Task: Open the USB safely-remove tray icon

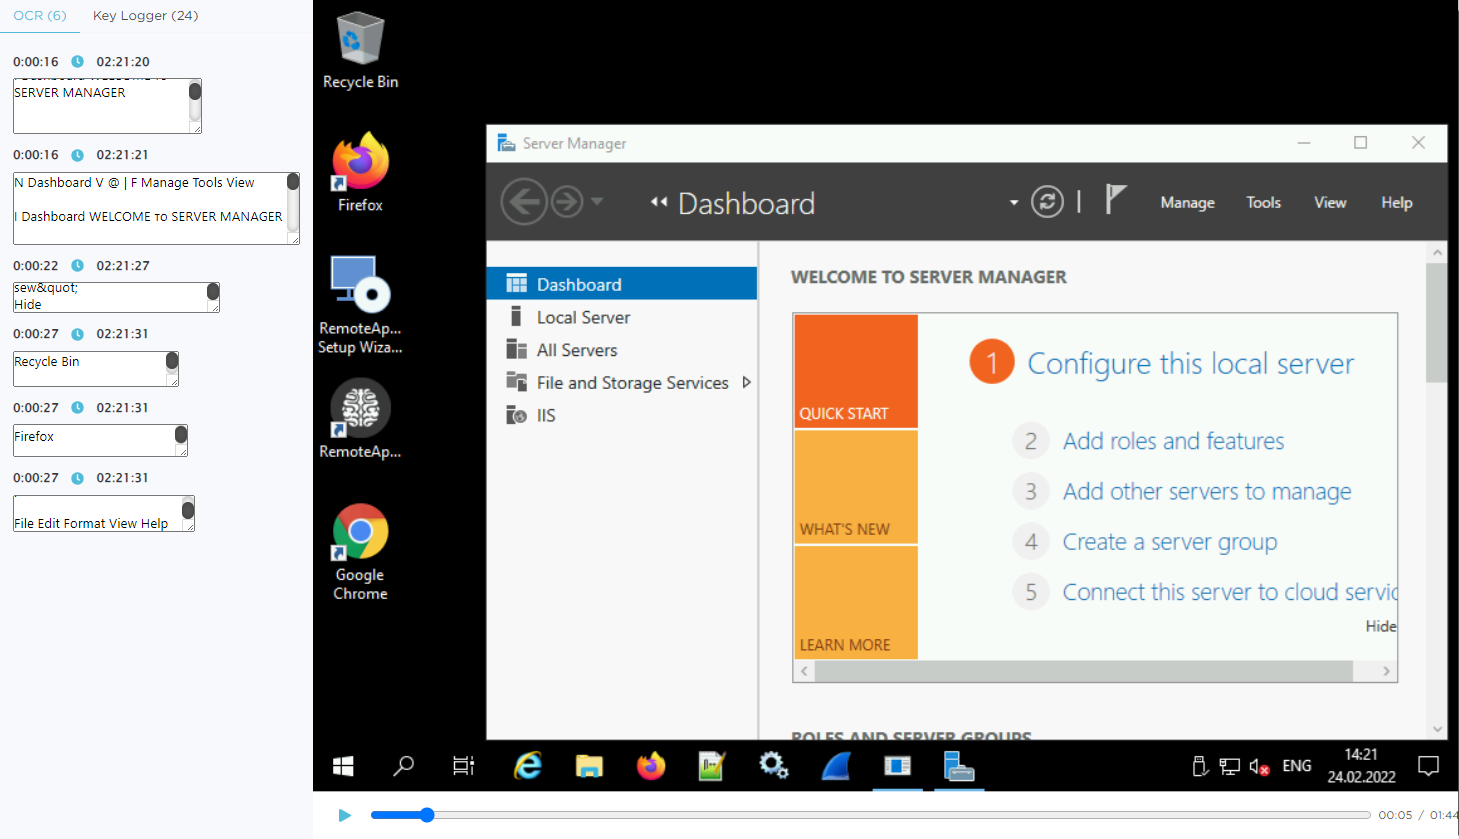Action: click(x=1200, y=767)
